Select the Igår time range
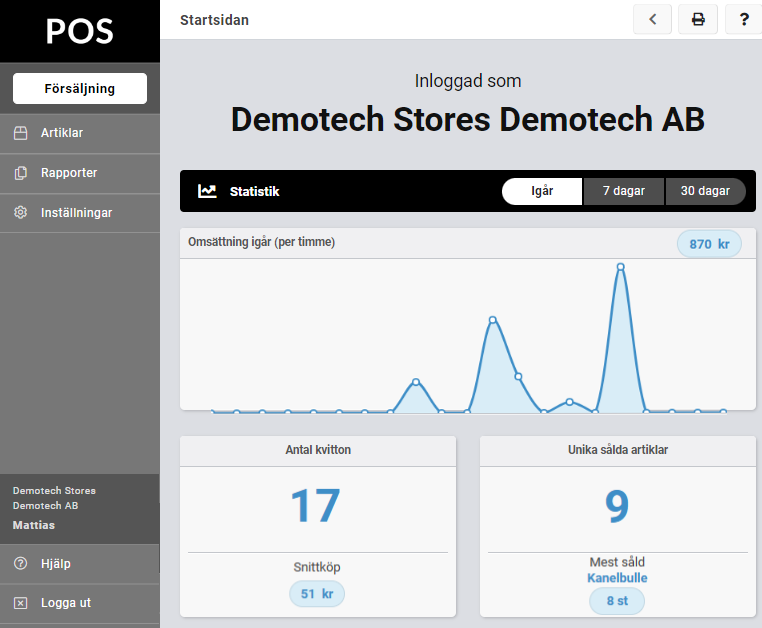Screen dimensions: 762x628 [541, 191]
